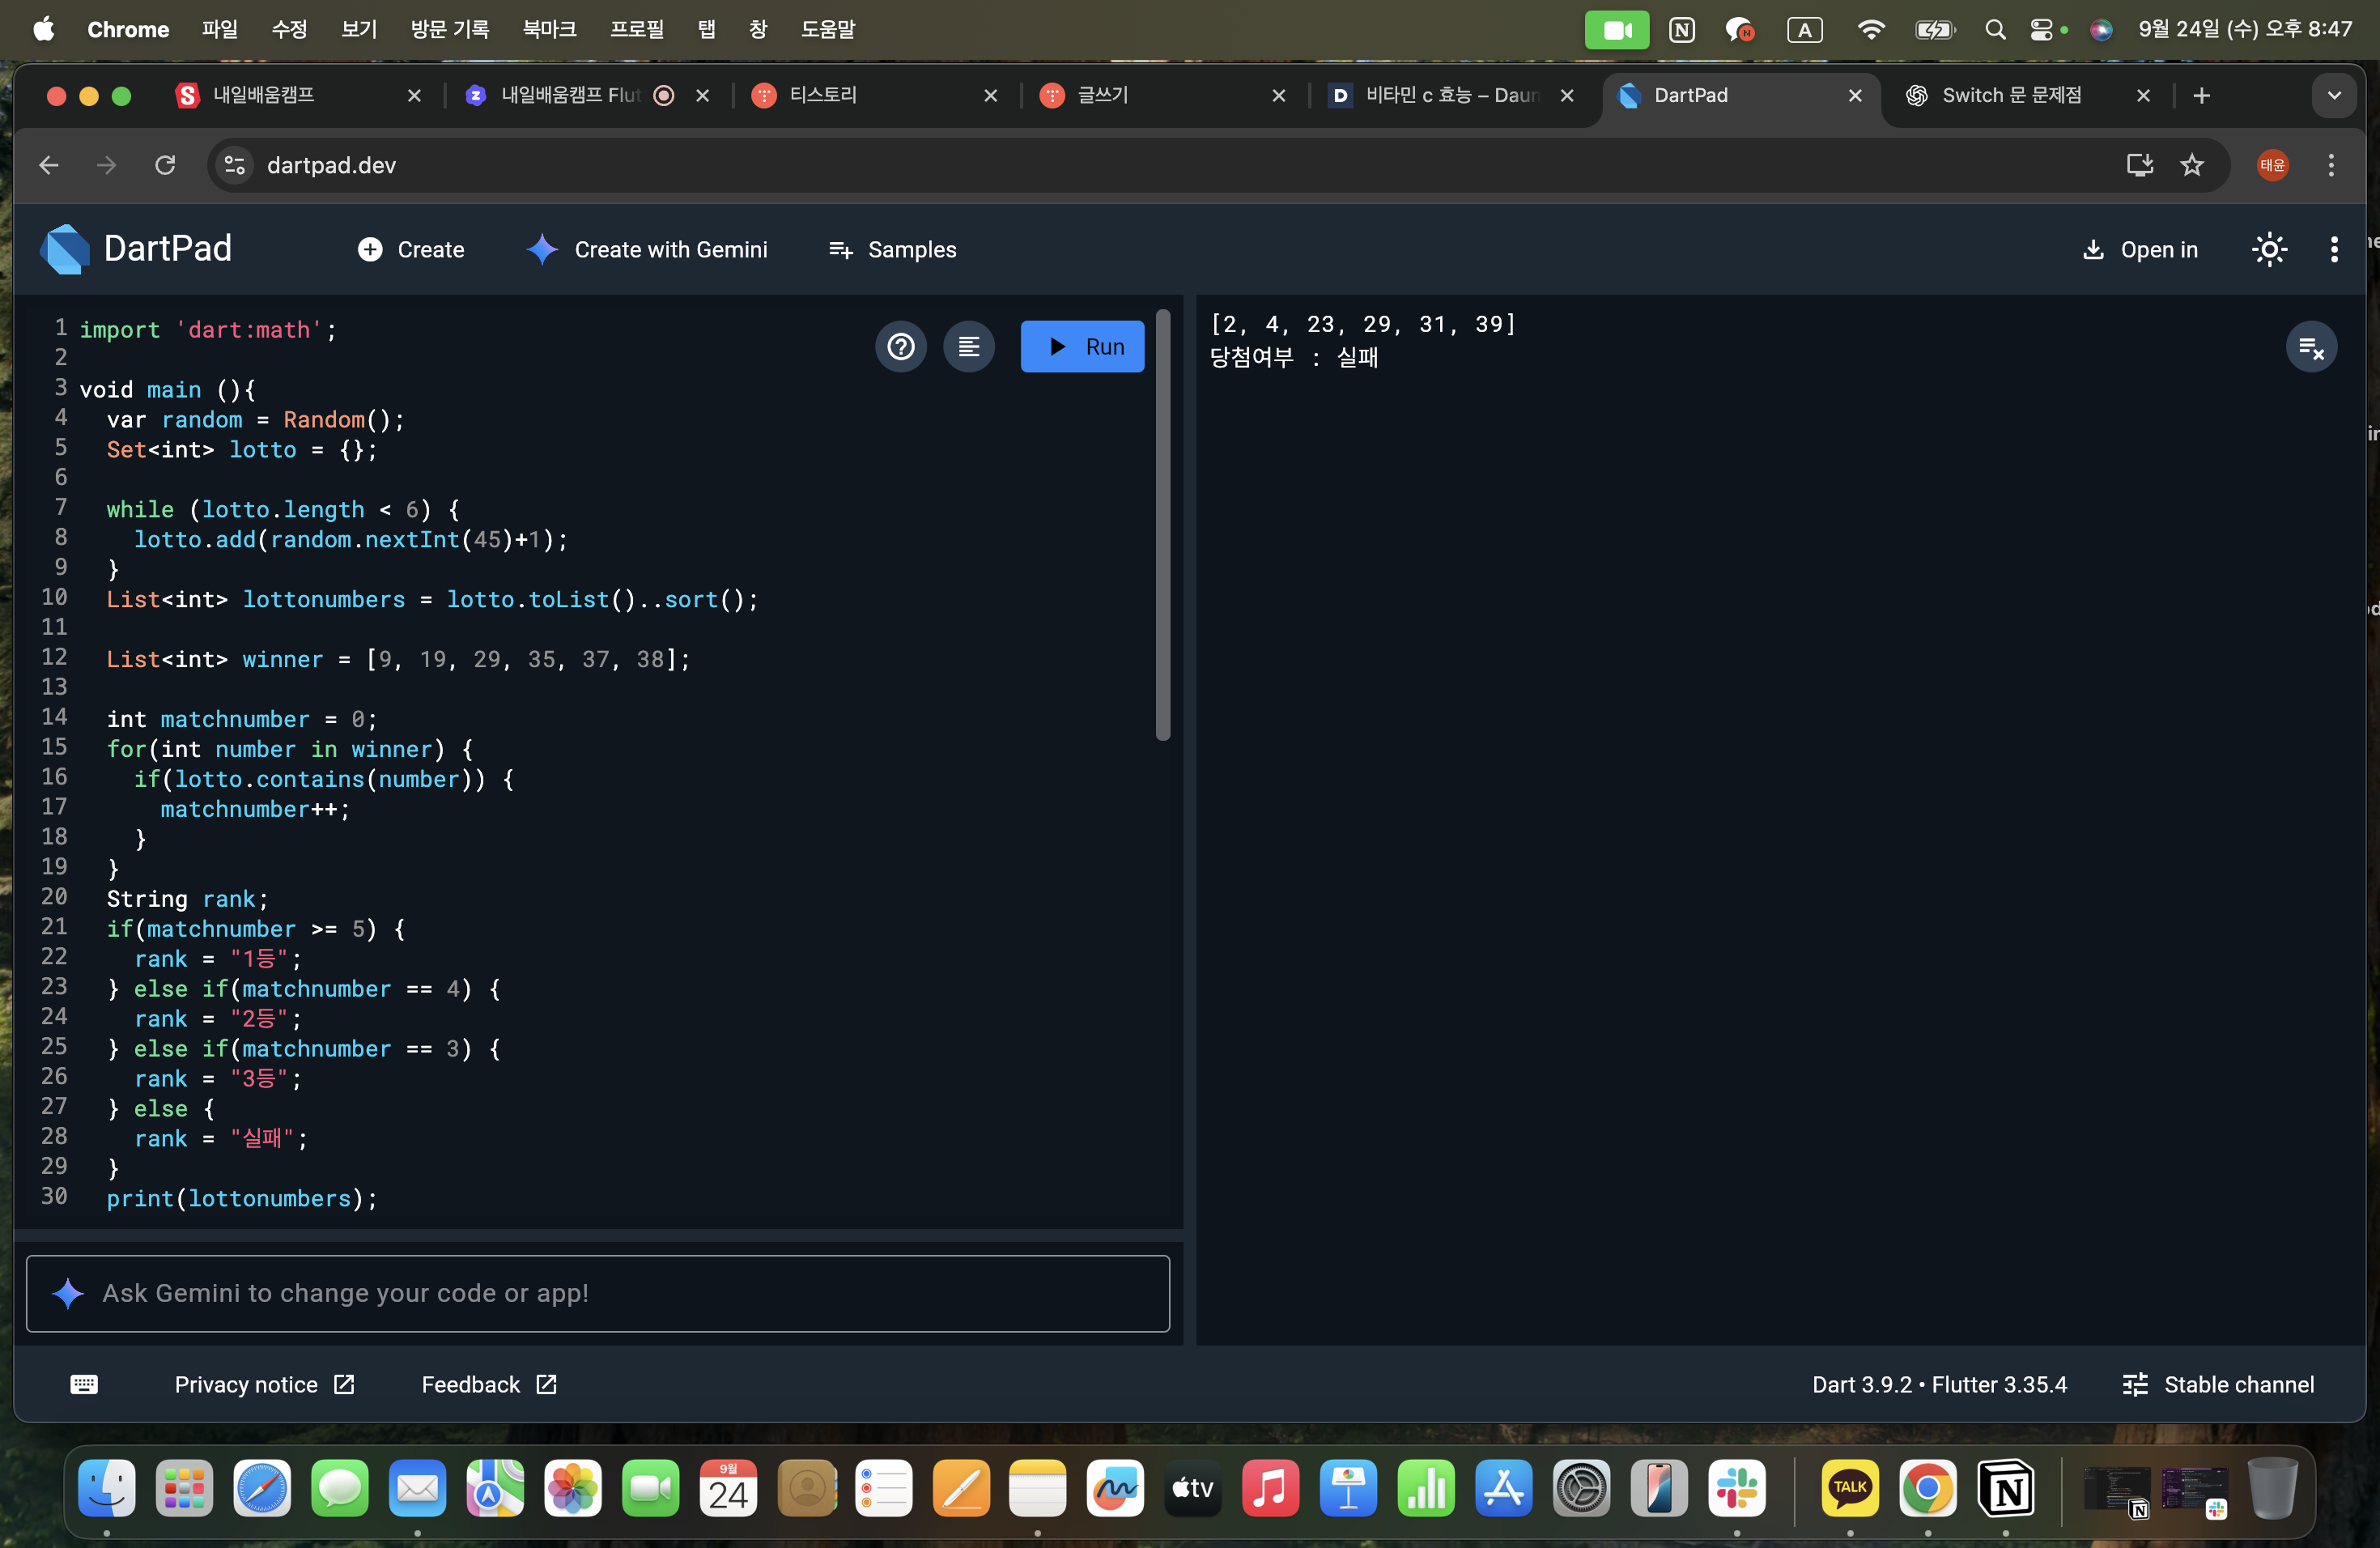Open the help question mark icon
Image resolution: width=2380 pixels, height=1548 pixels.
900,346
